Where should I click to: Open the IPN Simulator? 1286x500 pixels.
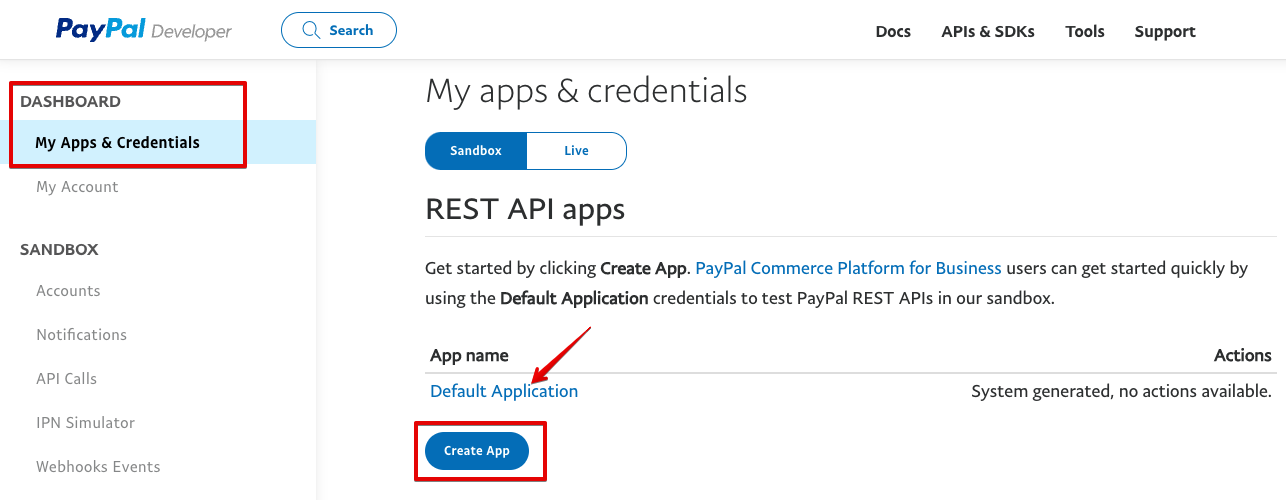(x=85, y=423)
